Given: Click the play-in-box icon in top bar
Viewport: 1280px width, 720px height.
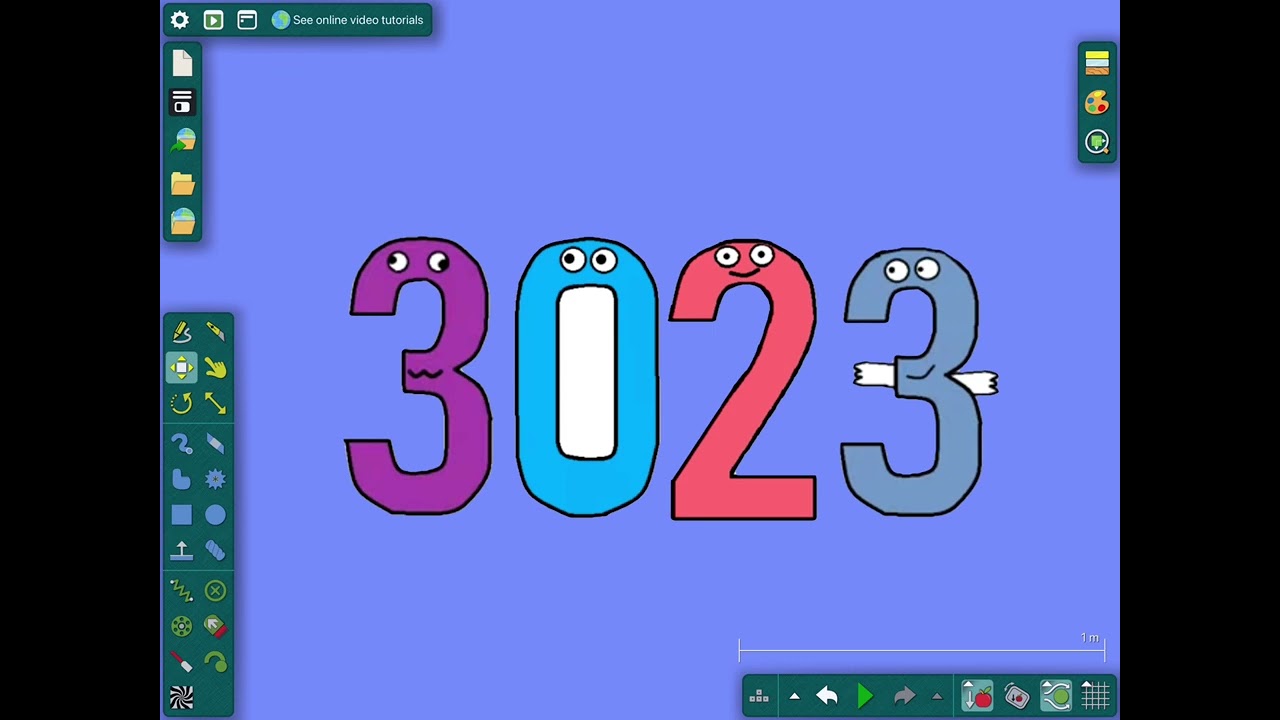Looking at the screenshot, I should [x=213, y=20].
